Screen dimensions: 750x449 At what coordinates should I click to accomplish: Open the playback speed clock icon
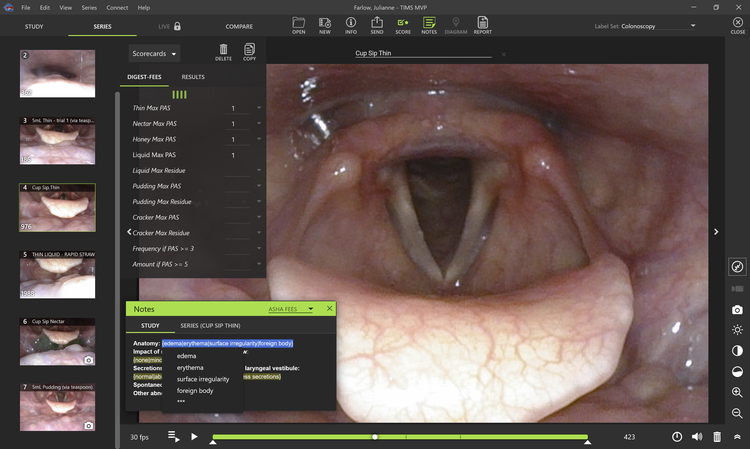click(677, 437)
